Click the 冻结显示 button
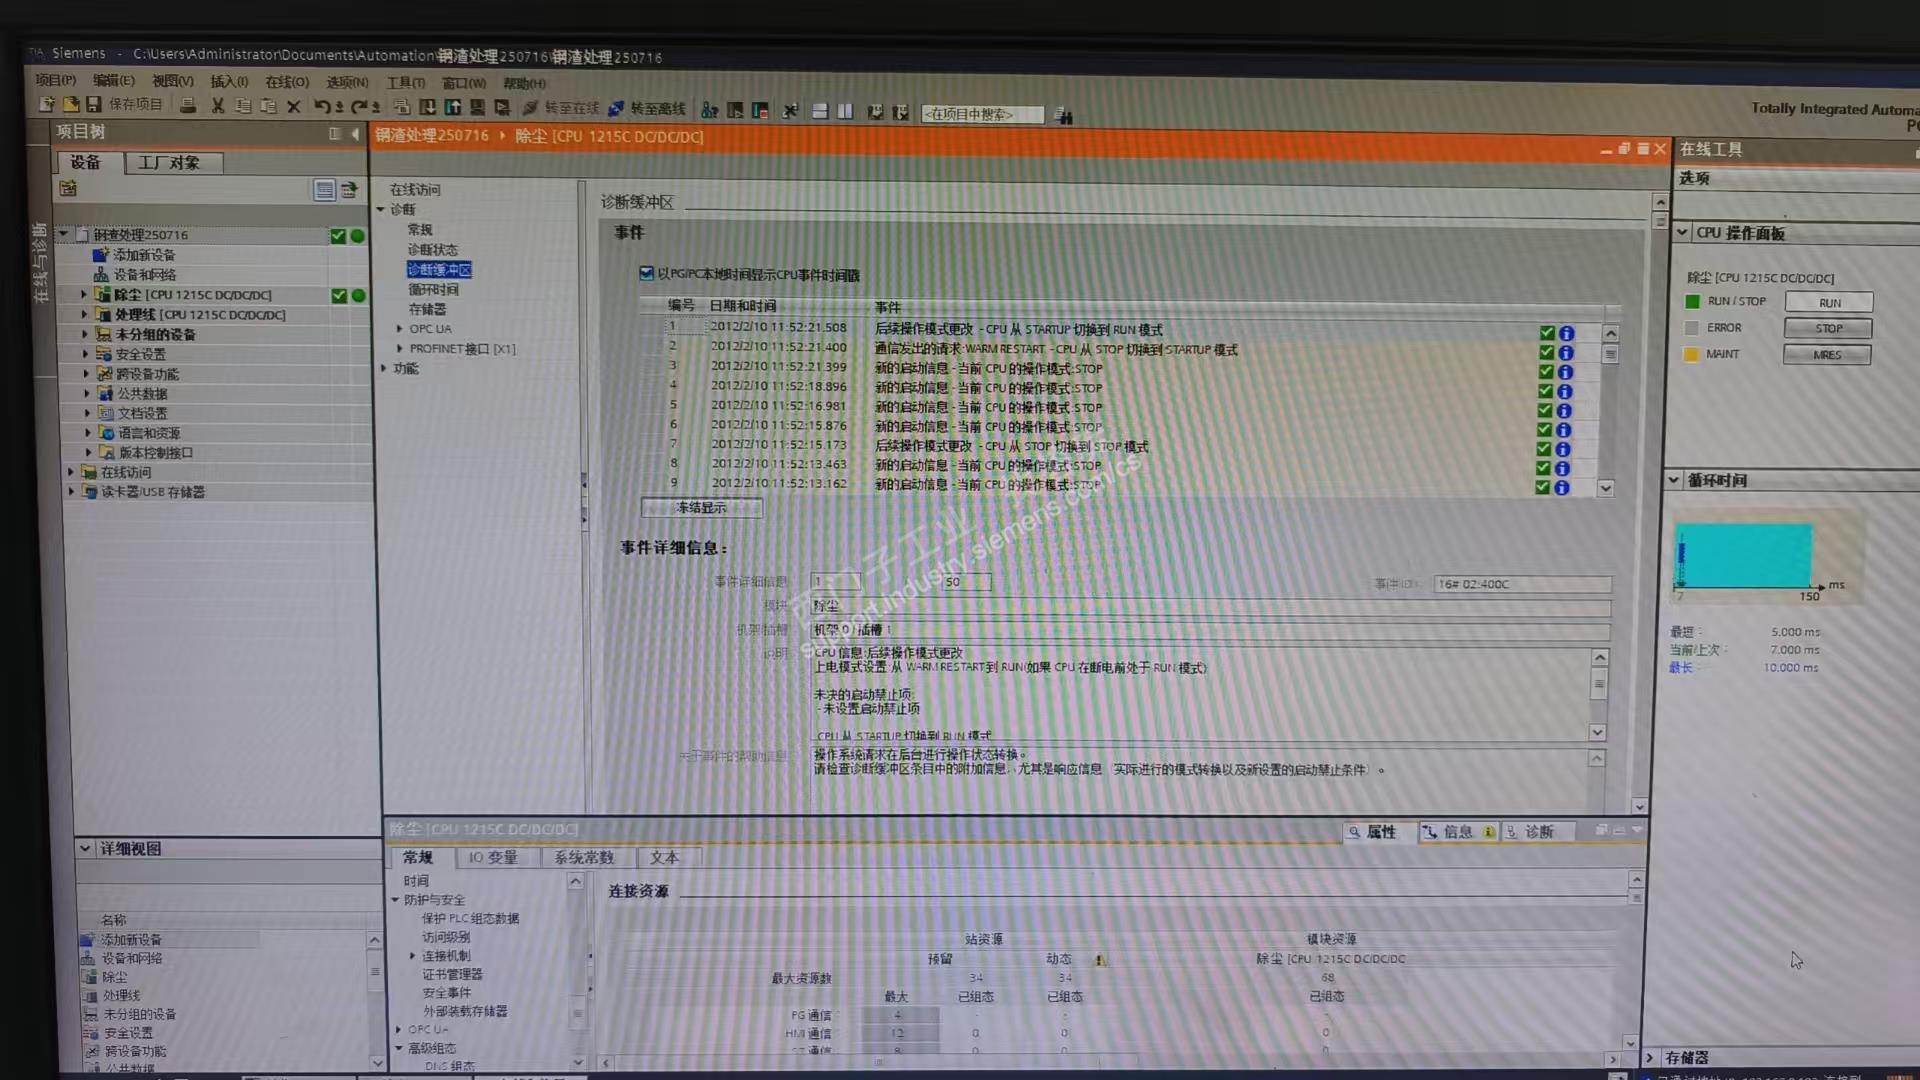The height and width of the screenshot is (1080, 1920). click(x=701, y=508)
